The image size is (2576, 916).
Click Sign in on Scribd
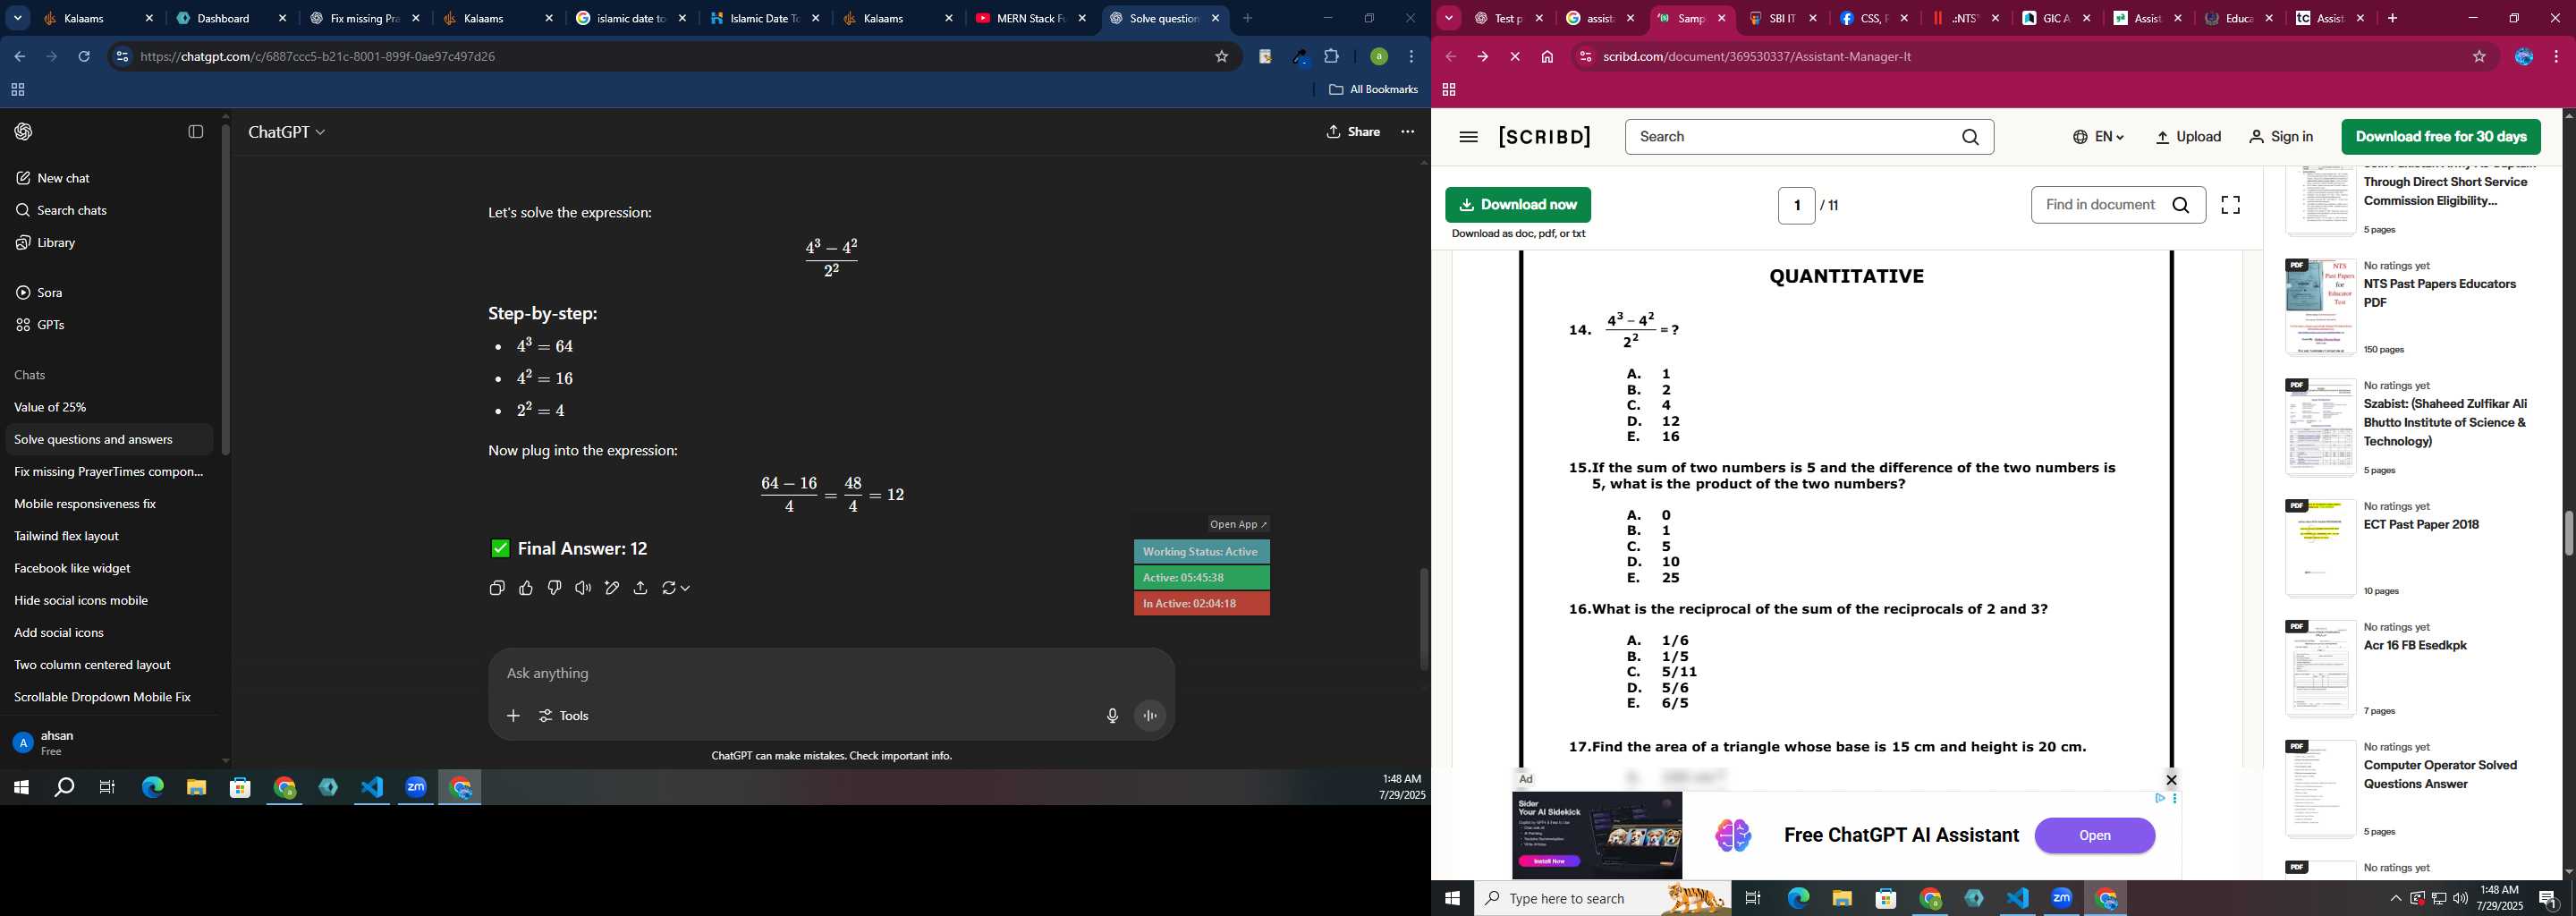point(2281,137)
